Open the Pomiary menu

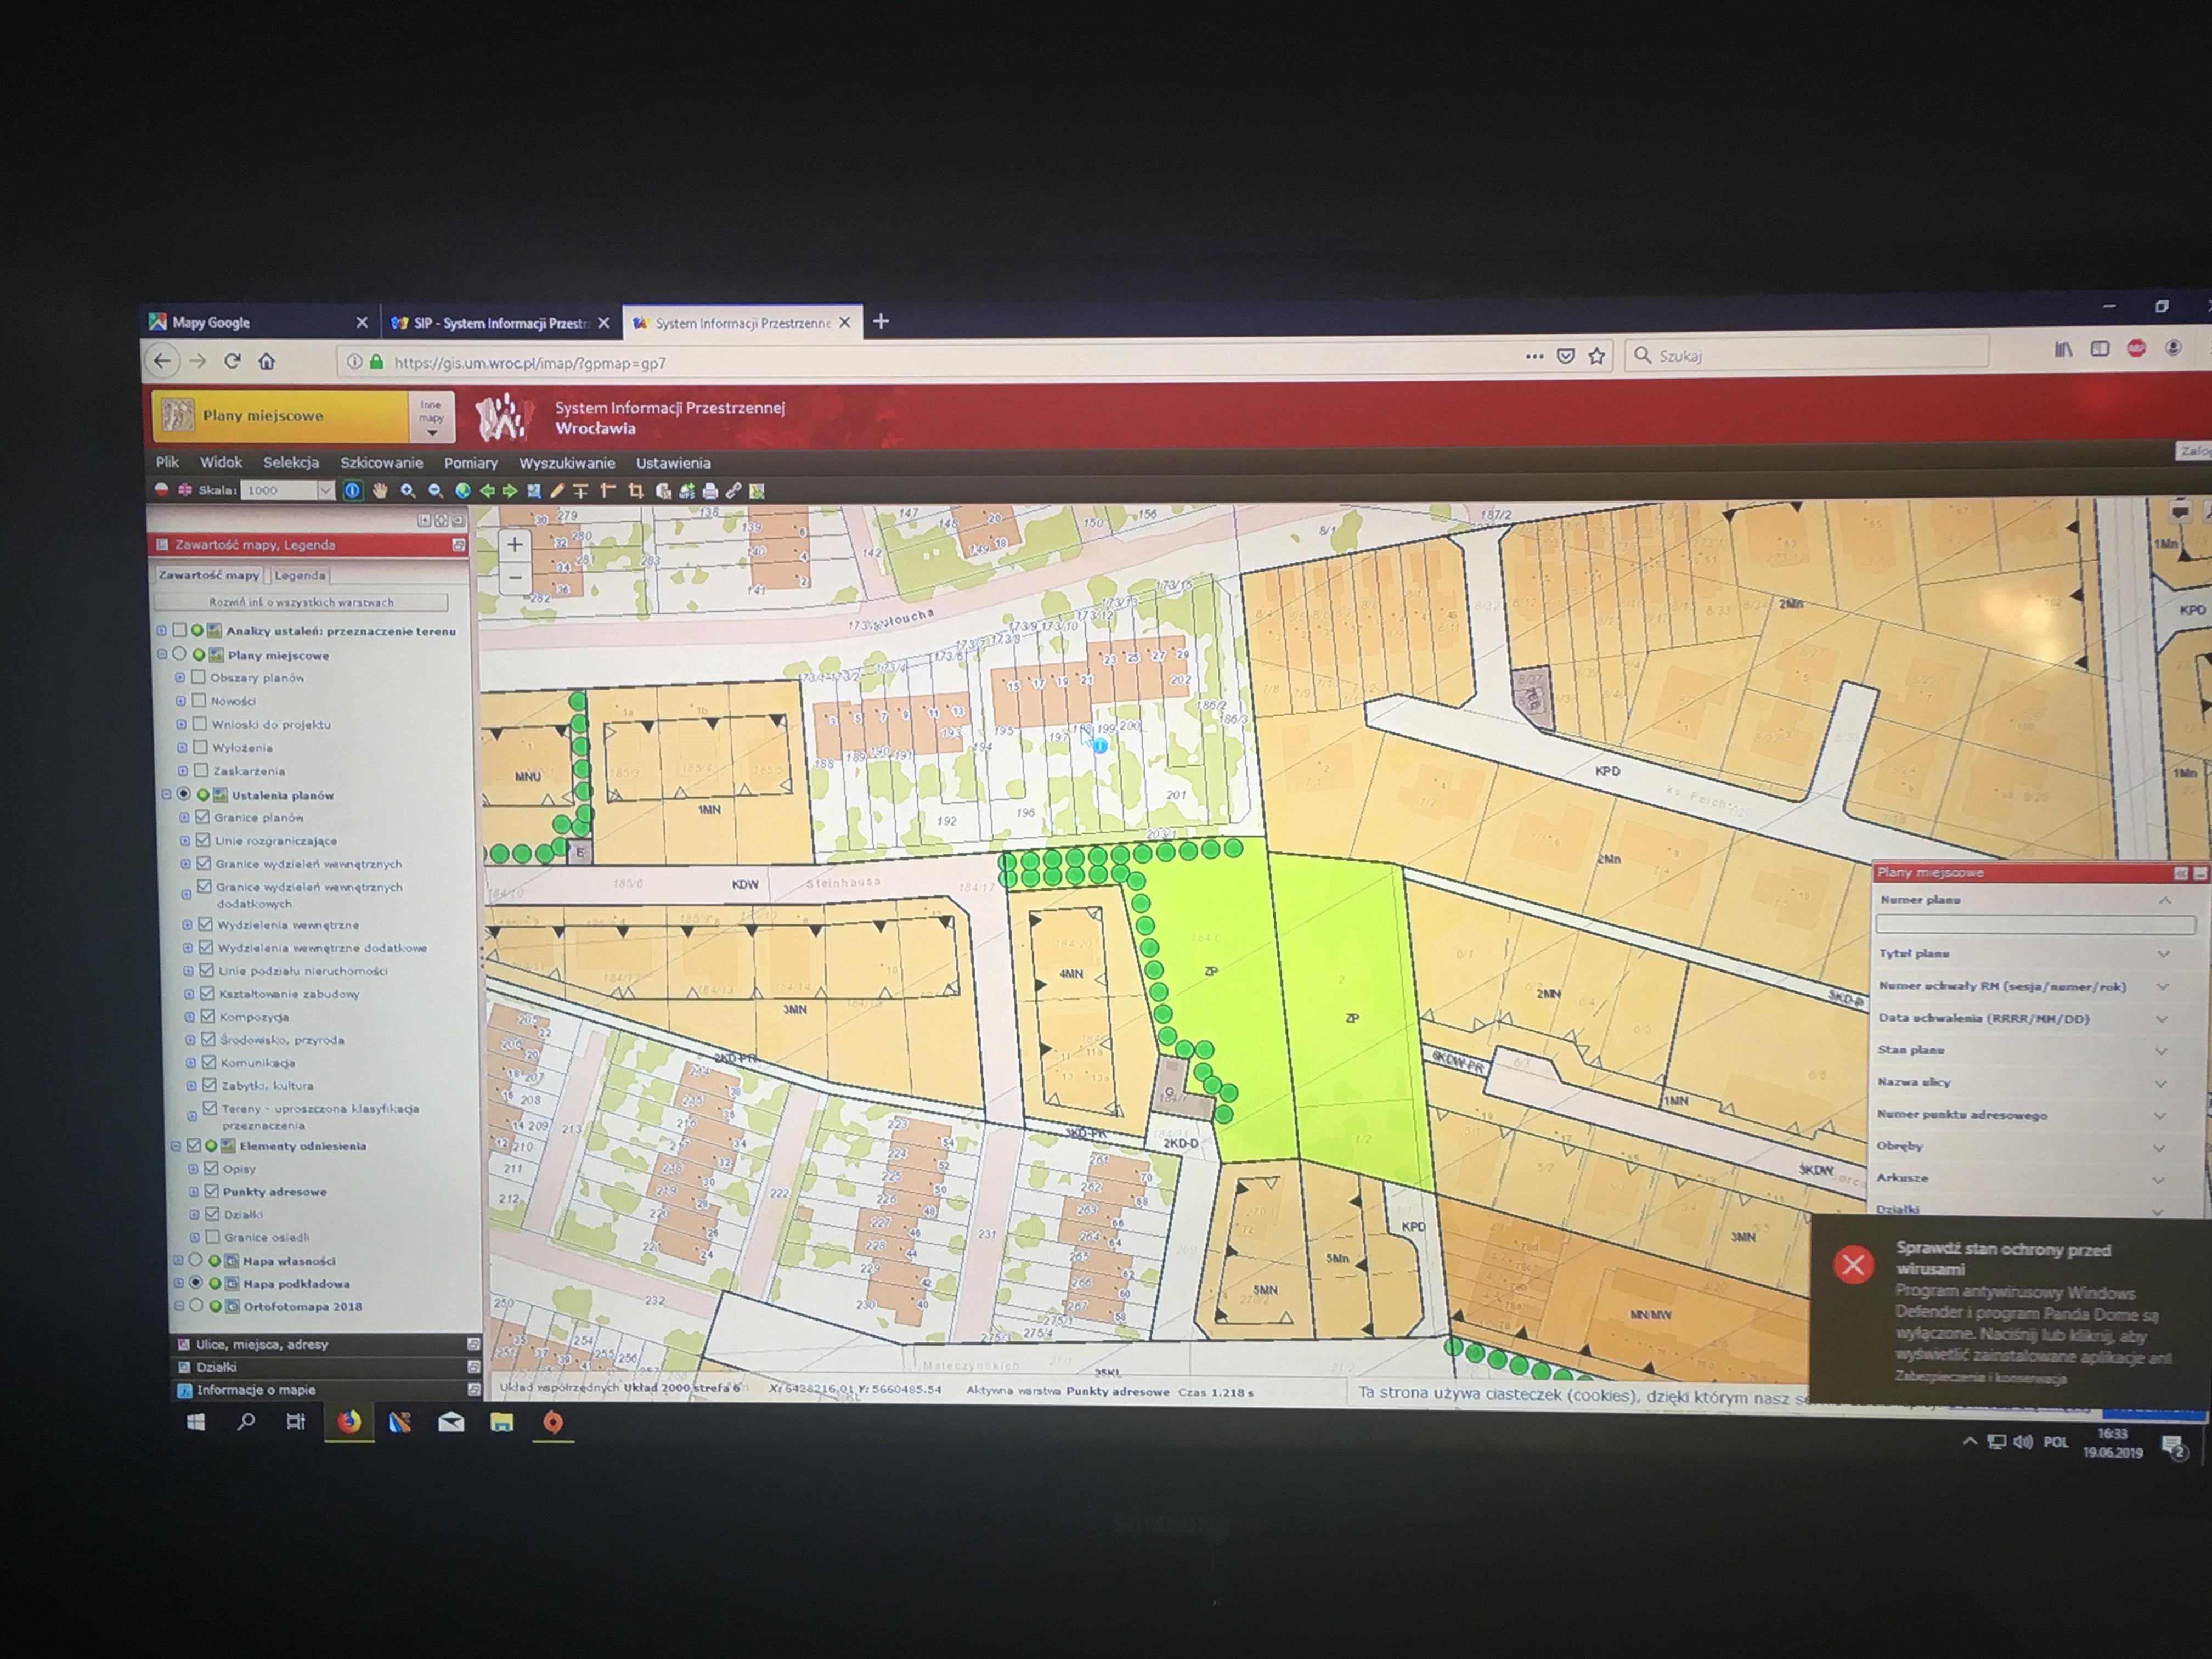[x=471, y=463]
